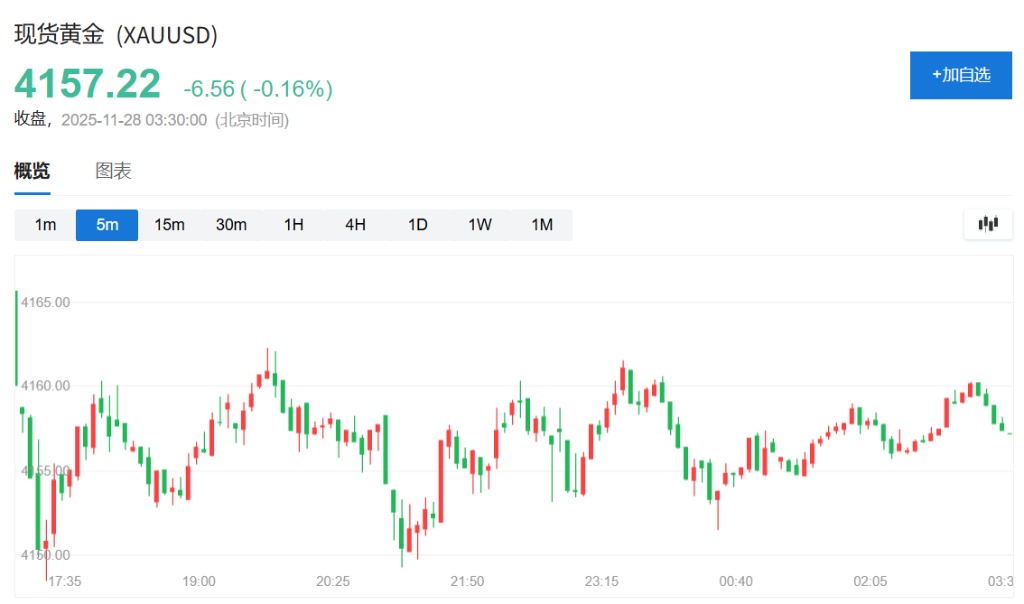Set chart interval to 1H
The width and height of the screenshot is (1024, 604).
click(x=293, y=225)
